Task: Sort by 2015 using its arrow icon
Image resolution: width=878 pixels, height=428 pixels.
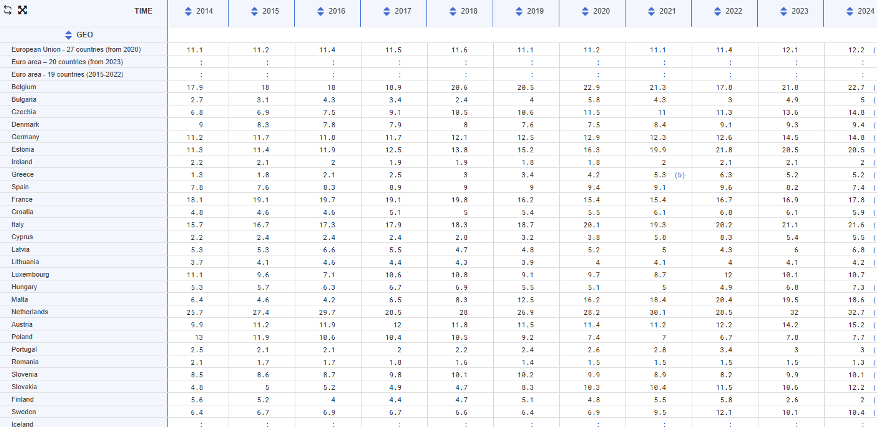Action: [254, 11]
